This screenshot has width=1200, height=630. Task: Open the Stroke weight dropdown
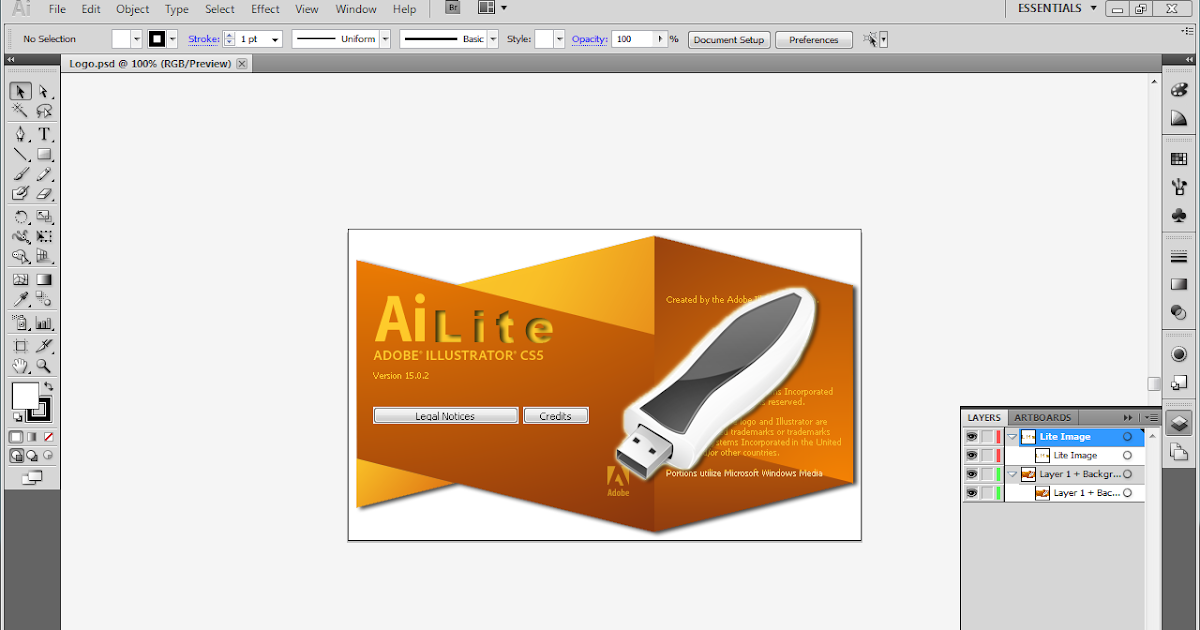pyautogui.click(x=275, y=39)
